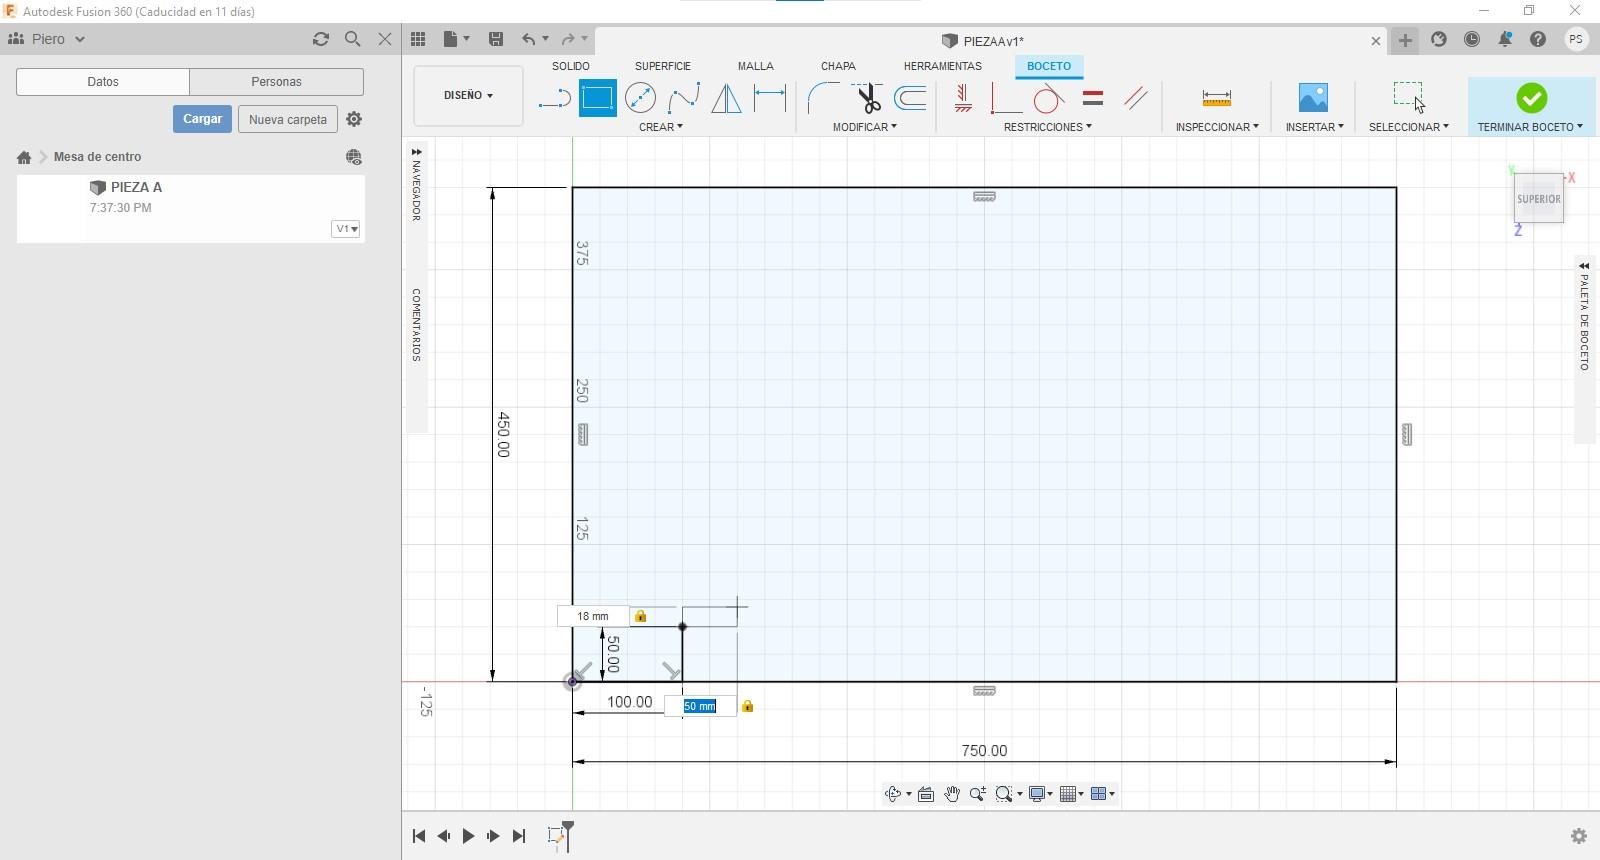This screenshot has height=860, width=1600.
Task: Open the Diseño workspace dropdown
Action: click(x=468, y=96)
